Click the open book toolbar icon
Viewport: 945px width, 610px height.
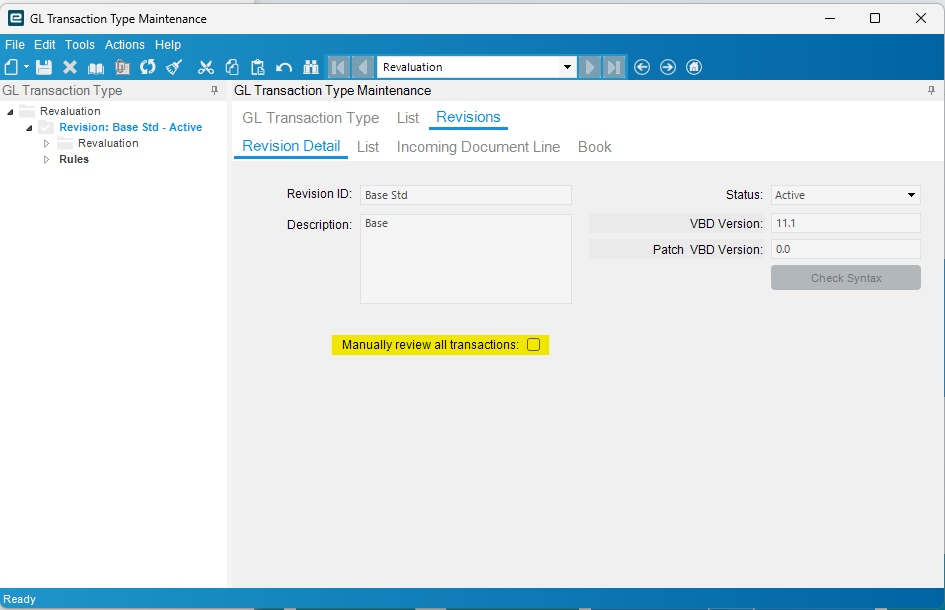(96, 68)
